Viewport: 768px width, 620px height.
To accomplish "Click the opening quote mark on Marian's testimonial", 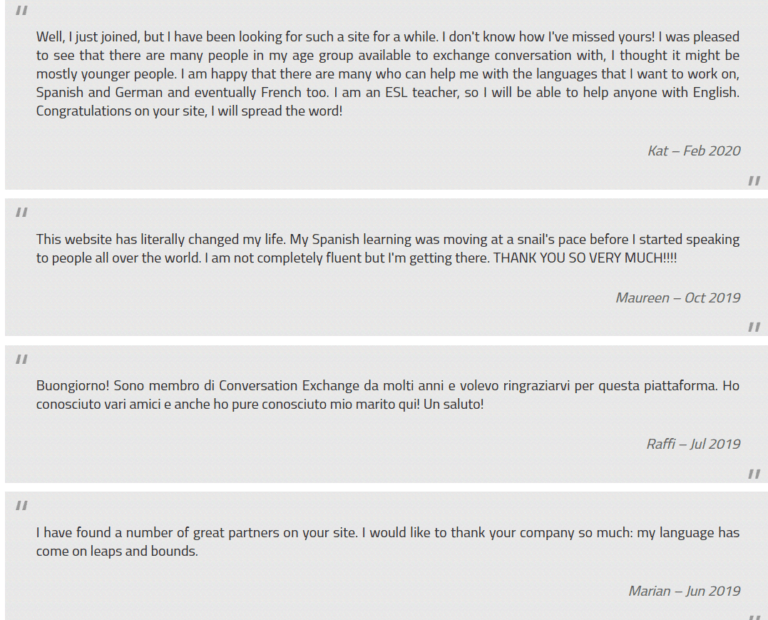I will pyautogui.click(x=22, y=506).
